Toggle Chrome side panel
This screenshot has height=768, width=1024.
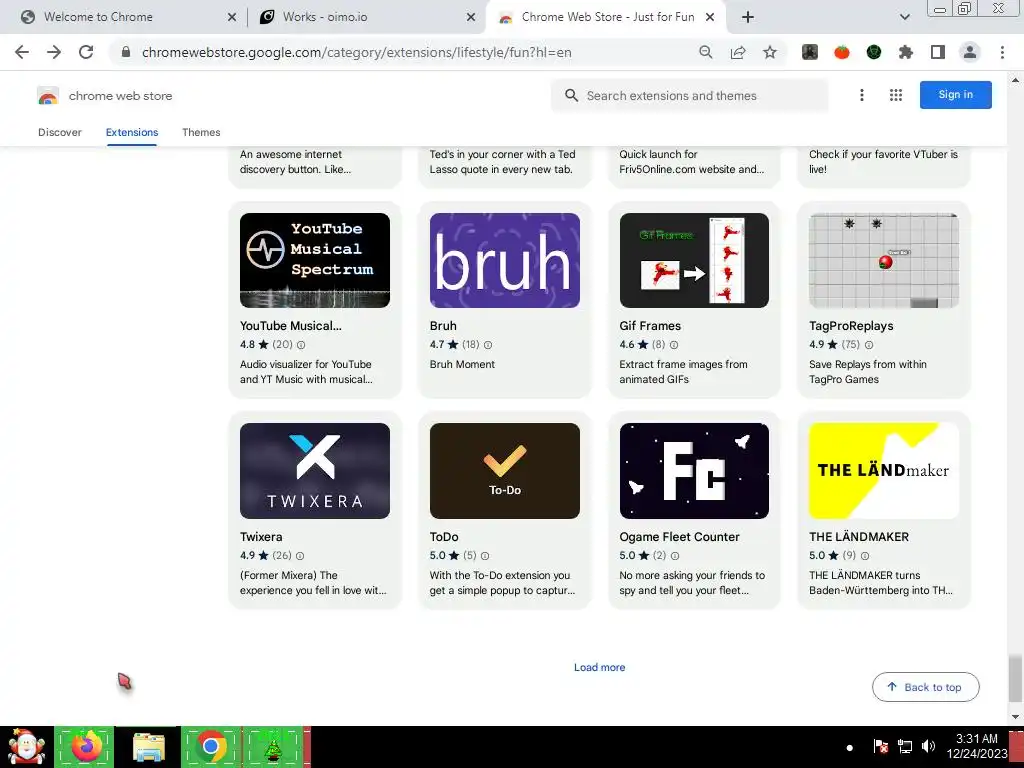click(938, 52)
